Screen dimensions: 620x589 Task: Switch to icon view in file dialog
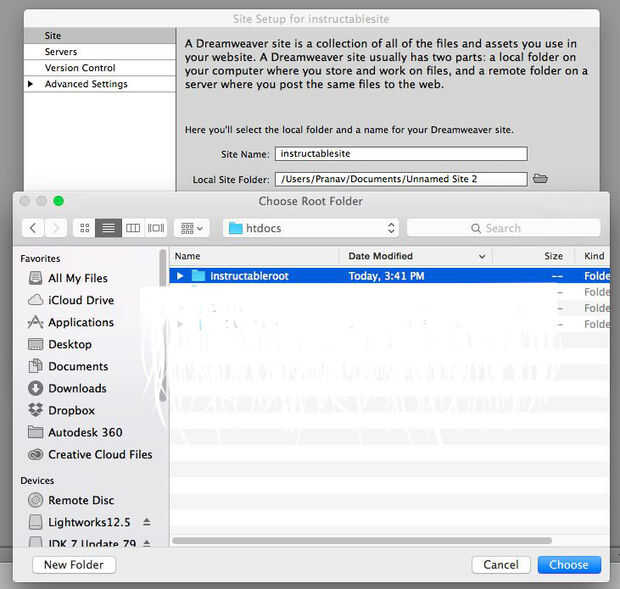(84, 228)
